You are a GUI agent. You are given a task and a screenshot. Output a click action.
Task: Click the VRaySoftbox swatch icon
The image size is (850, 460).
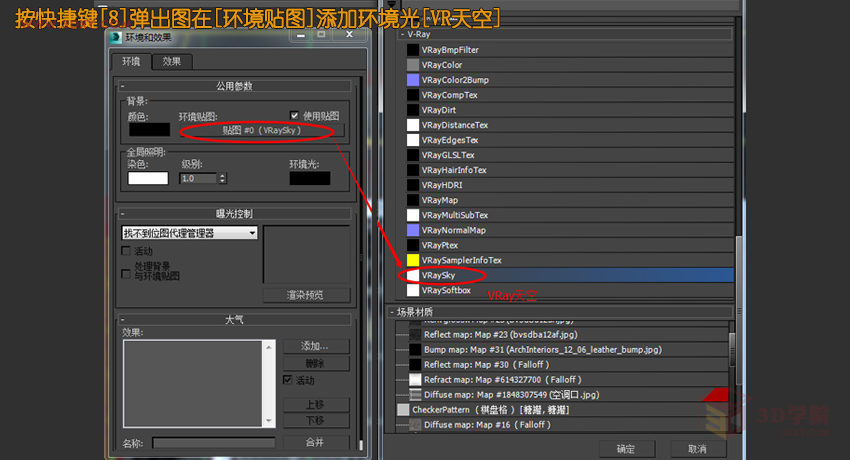click(x=413, y=290)
